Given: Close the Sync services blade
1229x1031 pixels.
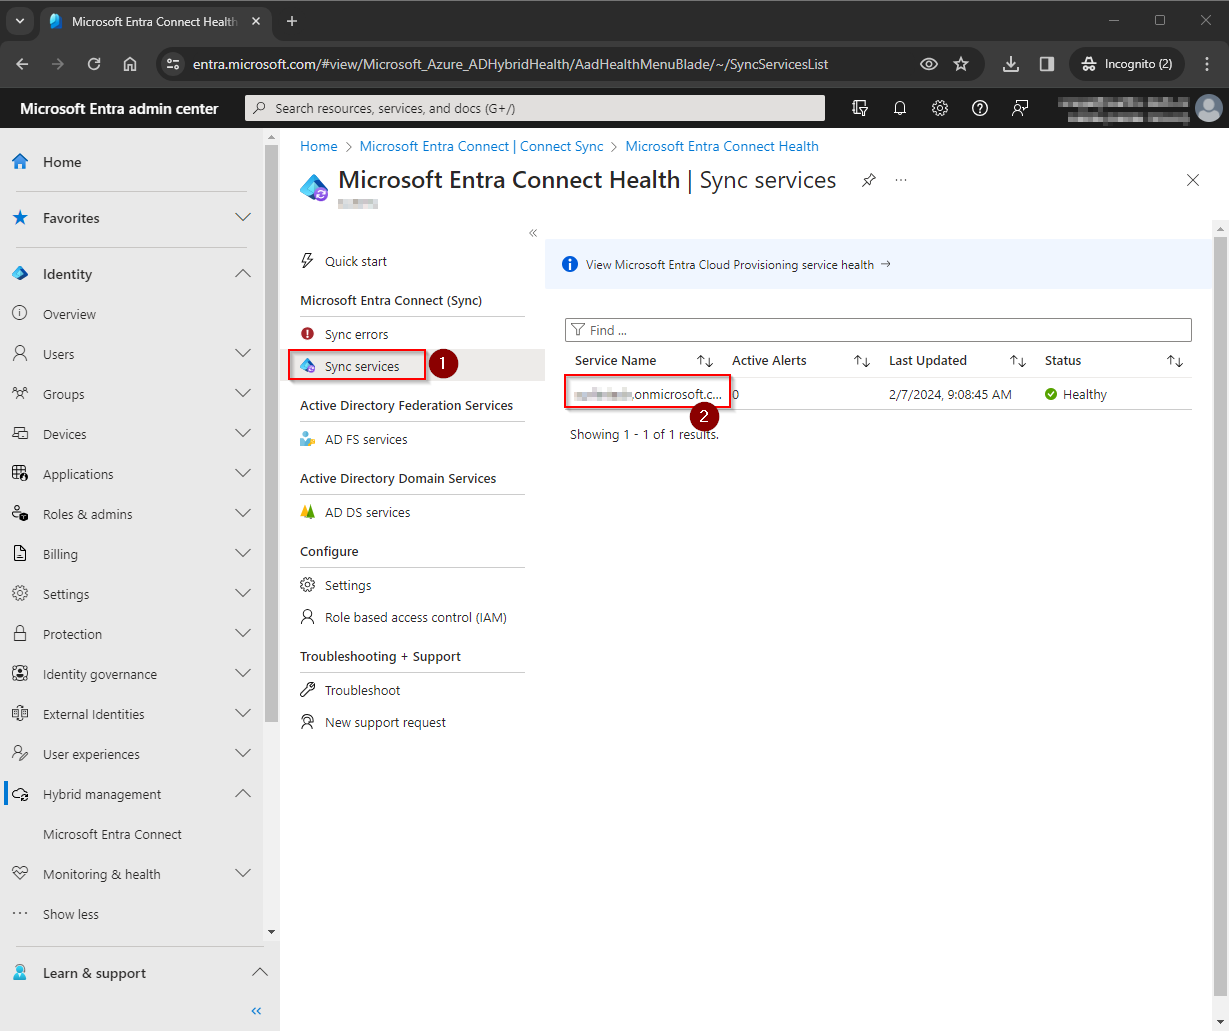Looking at the screenshot, I should 1192,180.
